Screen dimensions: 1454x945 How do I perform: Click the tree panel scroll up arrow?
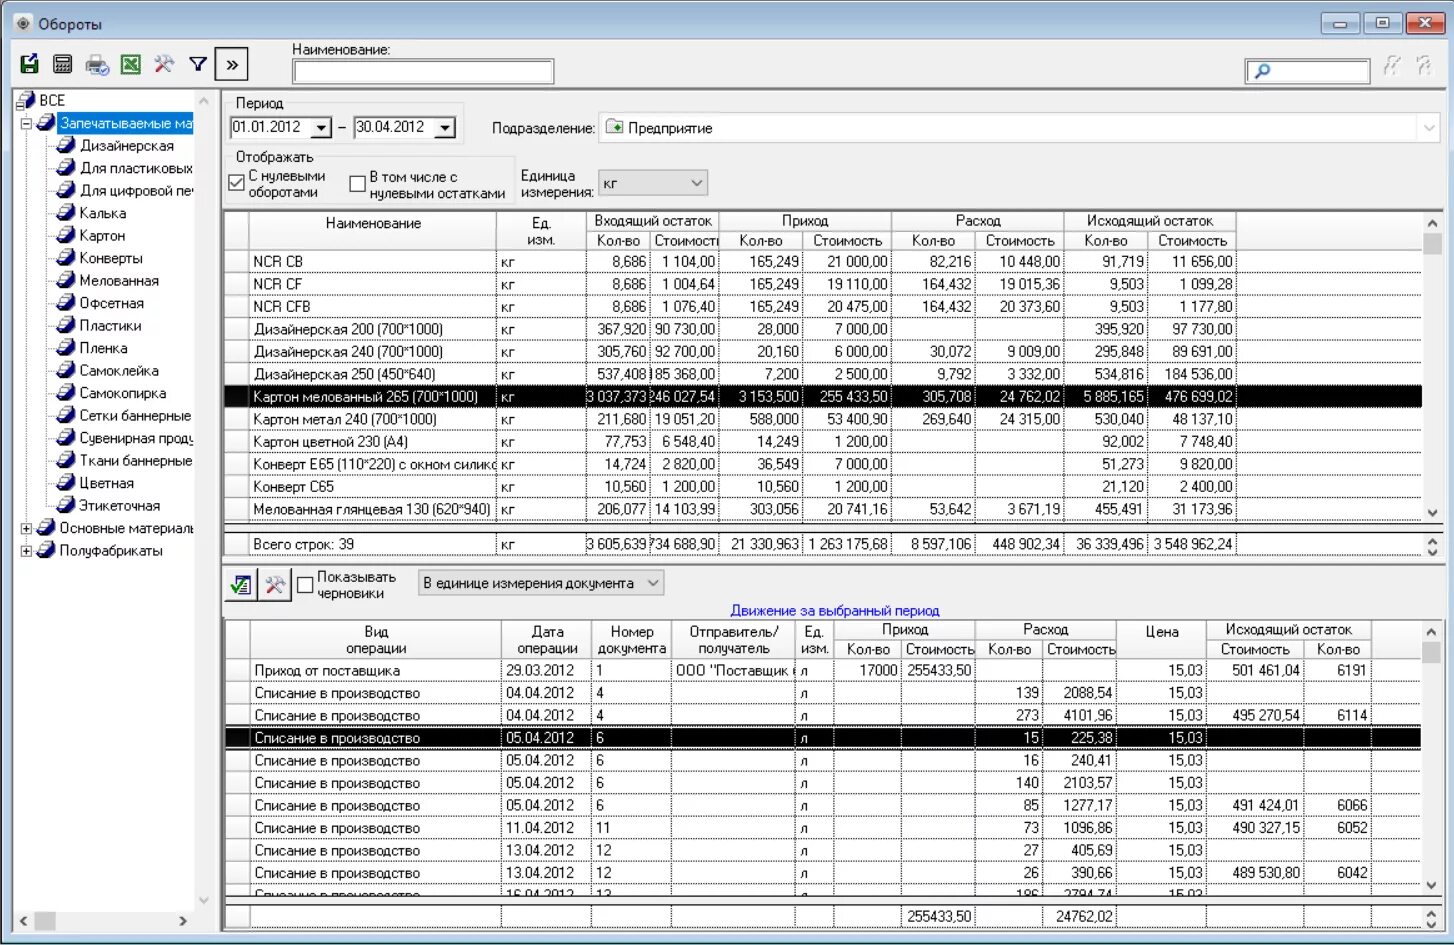click(x=204, y=101)
